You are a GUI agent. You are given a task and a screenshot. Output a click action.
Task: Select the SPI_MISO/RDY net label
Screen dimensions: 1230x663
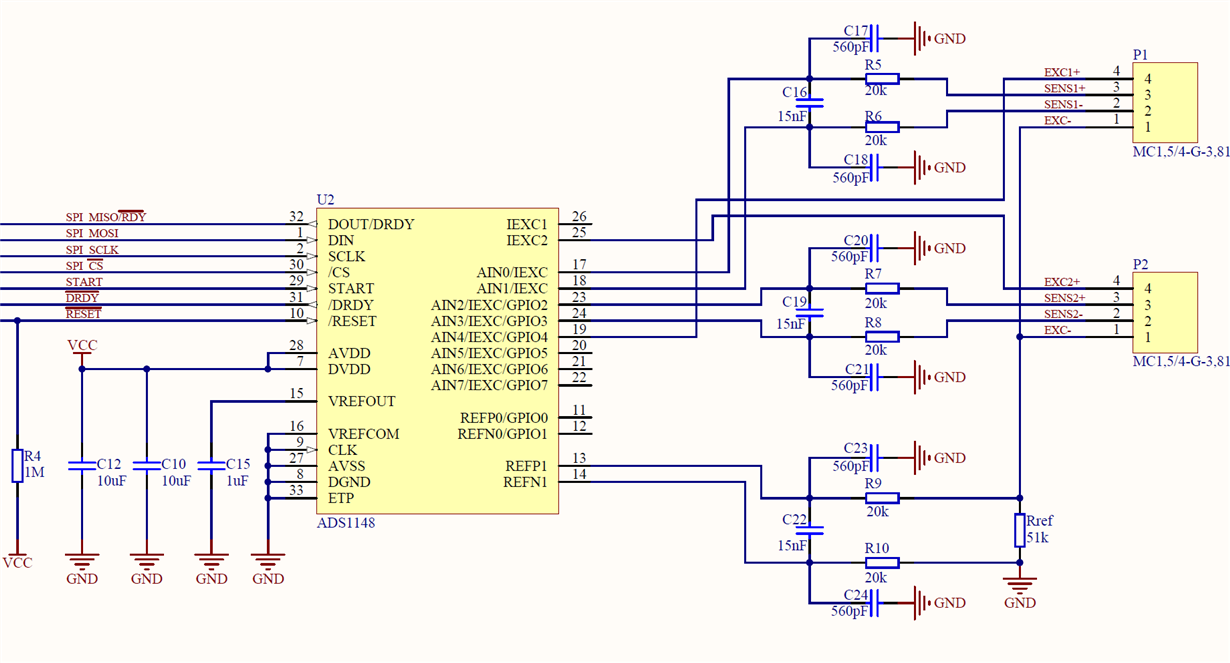tap(105, 217)
